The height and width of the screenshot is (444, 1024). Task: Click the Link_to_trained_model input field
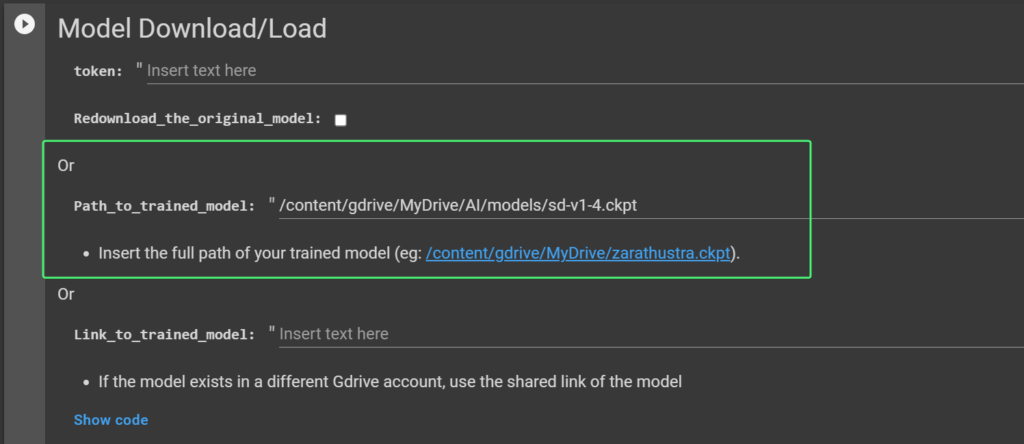651,334
